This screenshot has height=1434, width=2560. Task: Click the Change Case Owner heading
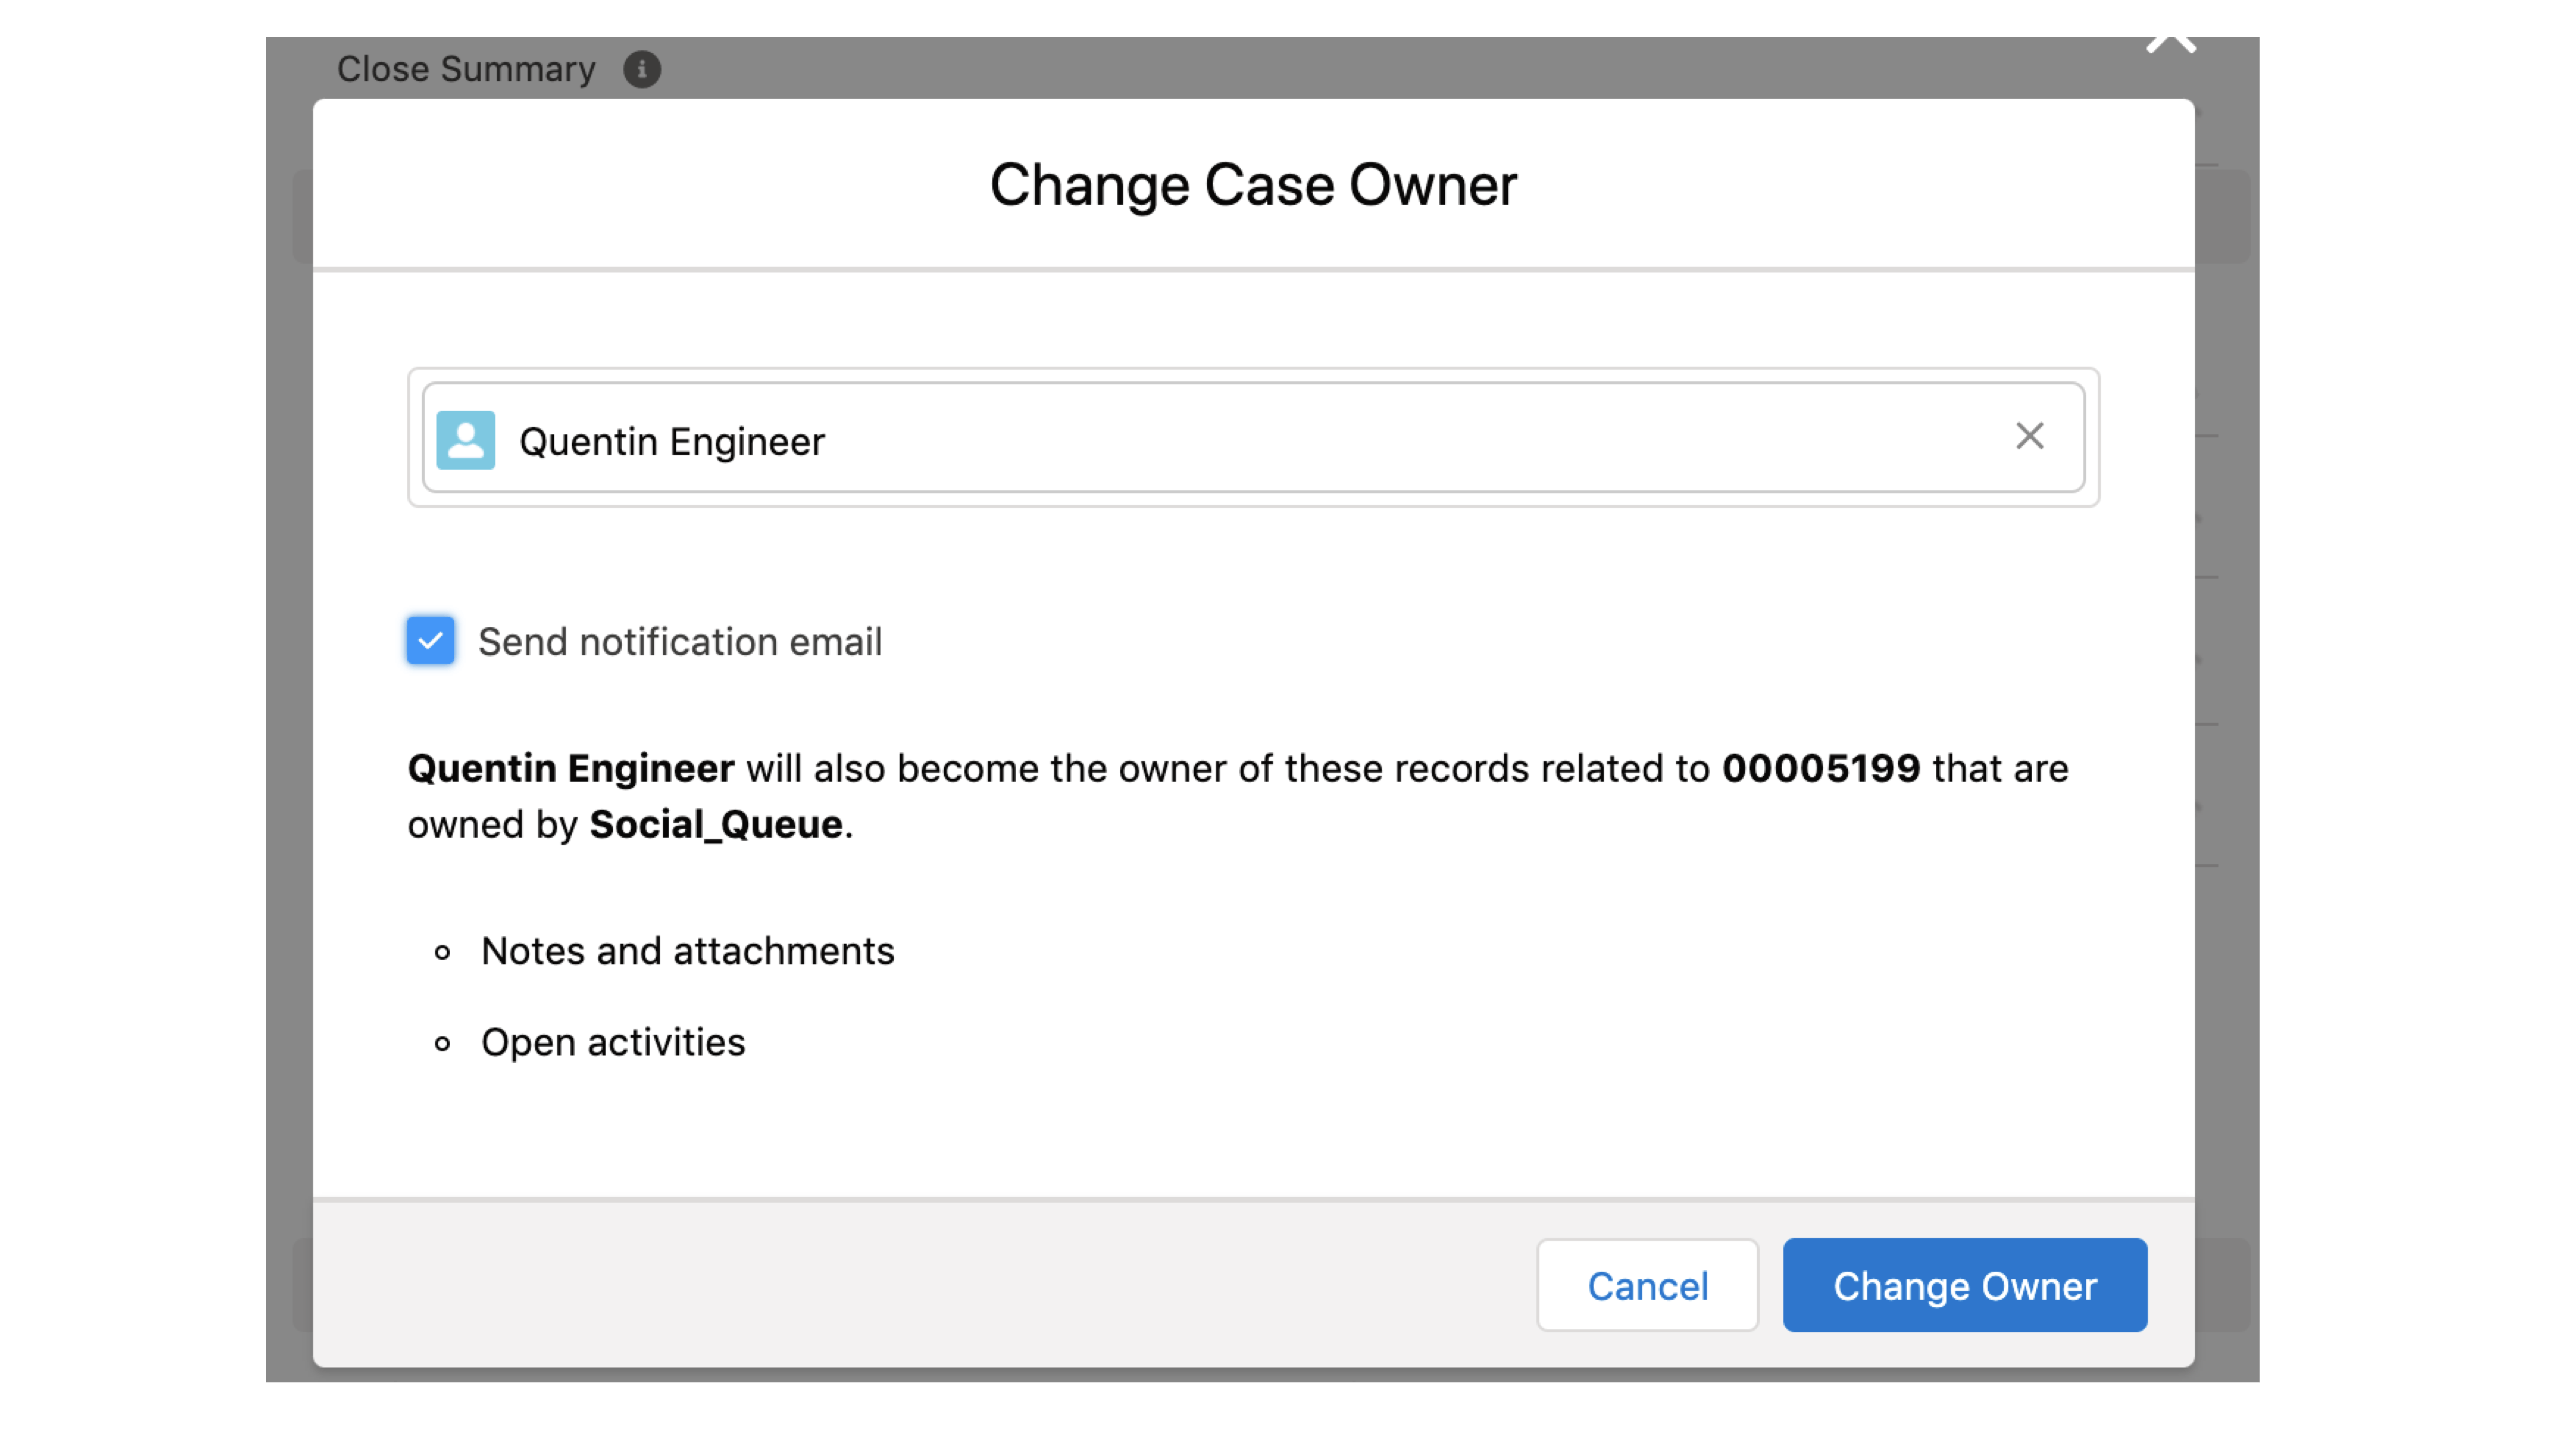(1253, 185)
